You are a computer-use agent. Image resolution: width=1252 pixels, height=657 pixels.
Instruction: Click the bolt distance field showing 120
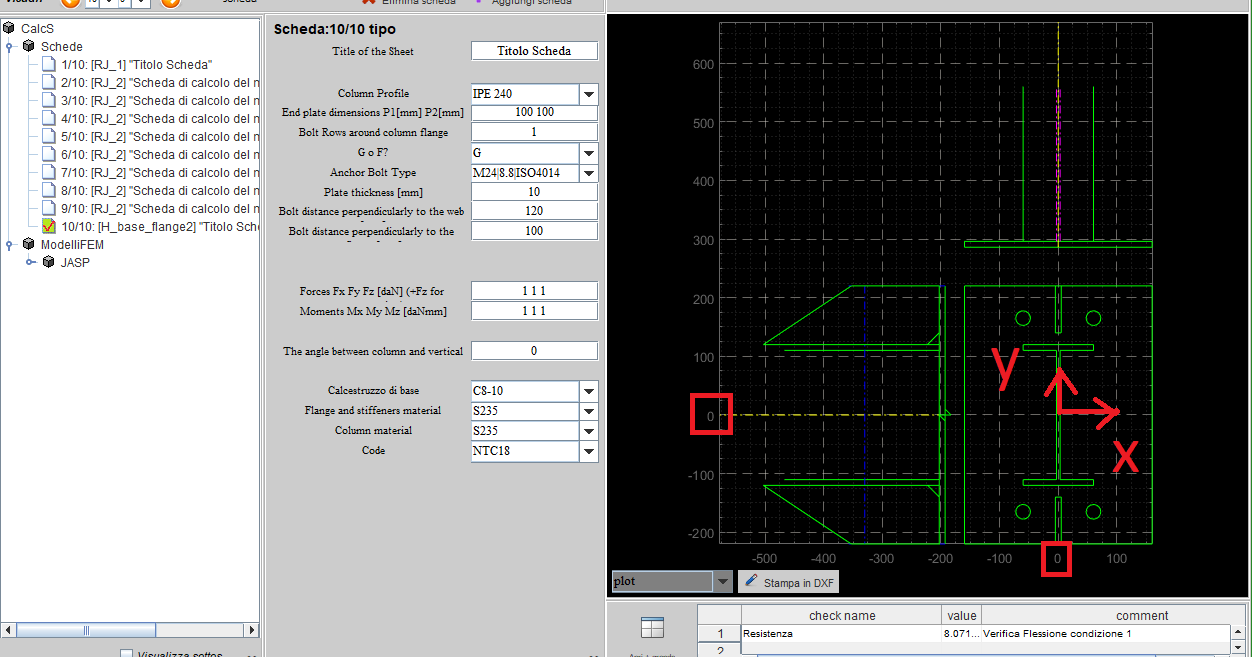click(x=534, y=211)
